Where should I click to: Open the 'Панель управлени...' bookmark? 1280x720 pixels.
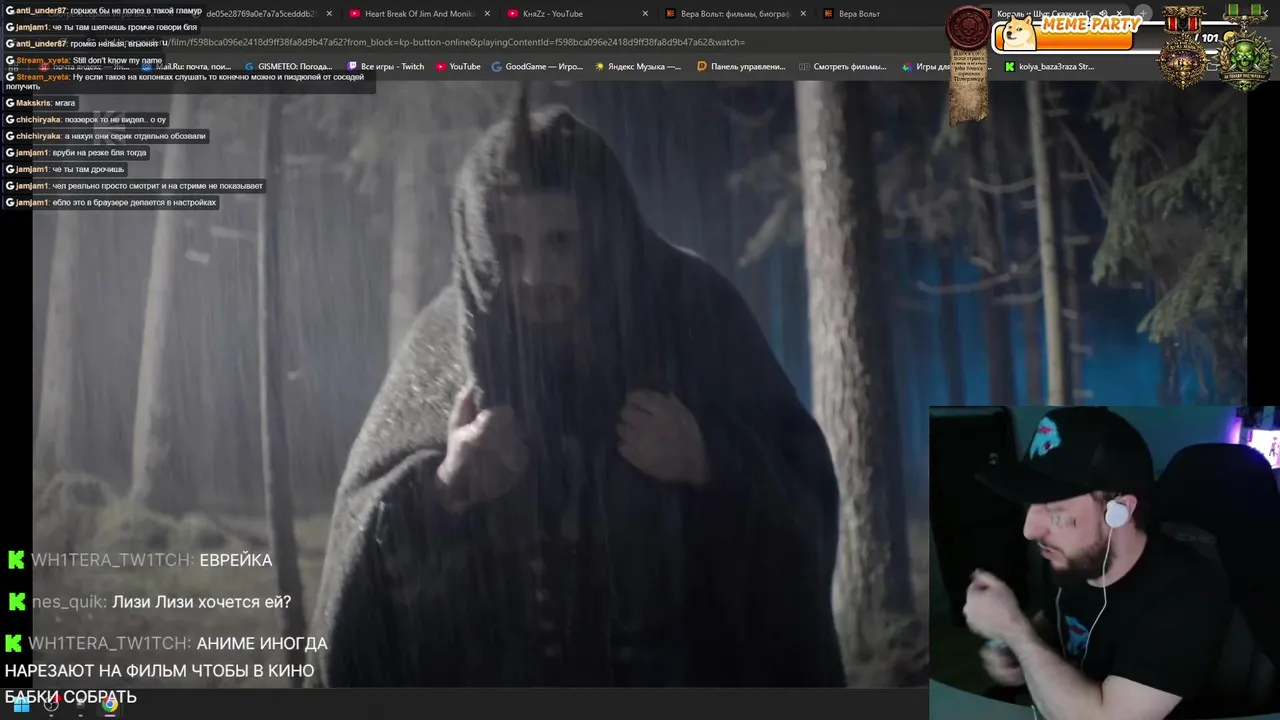point(741,67)
